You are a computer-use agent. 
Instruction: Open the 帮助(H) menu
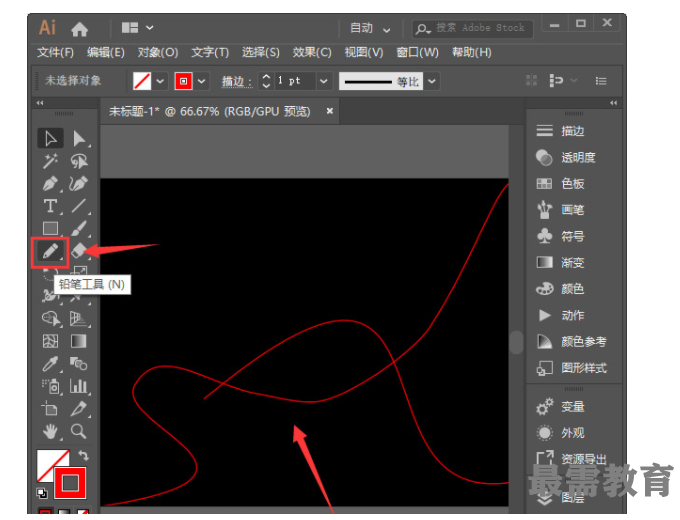point(471,52)
